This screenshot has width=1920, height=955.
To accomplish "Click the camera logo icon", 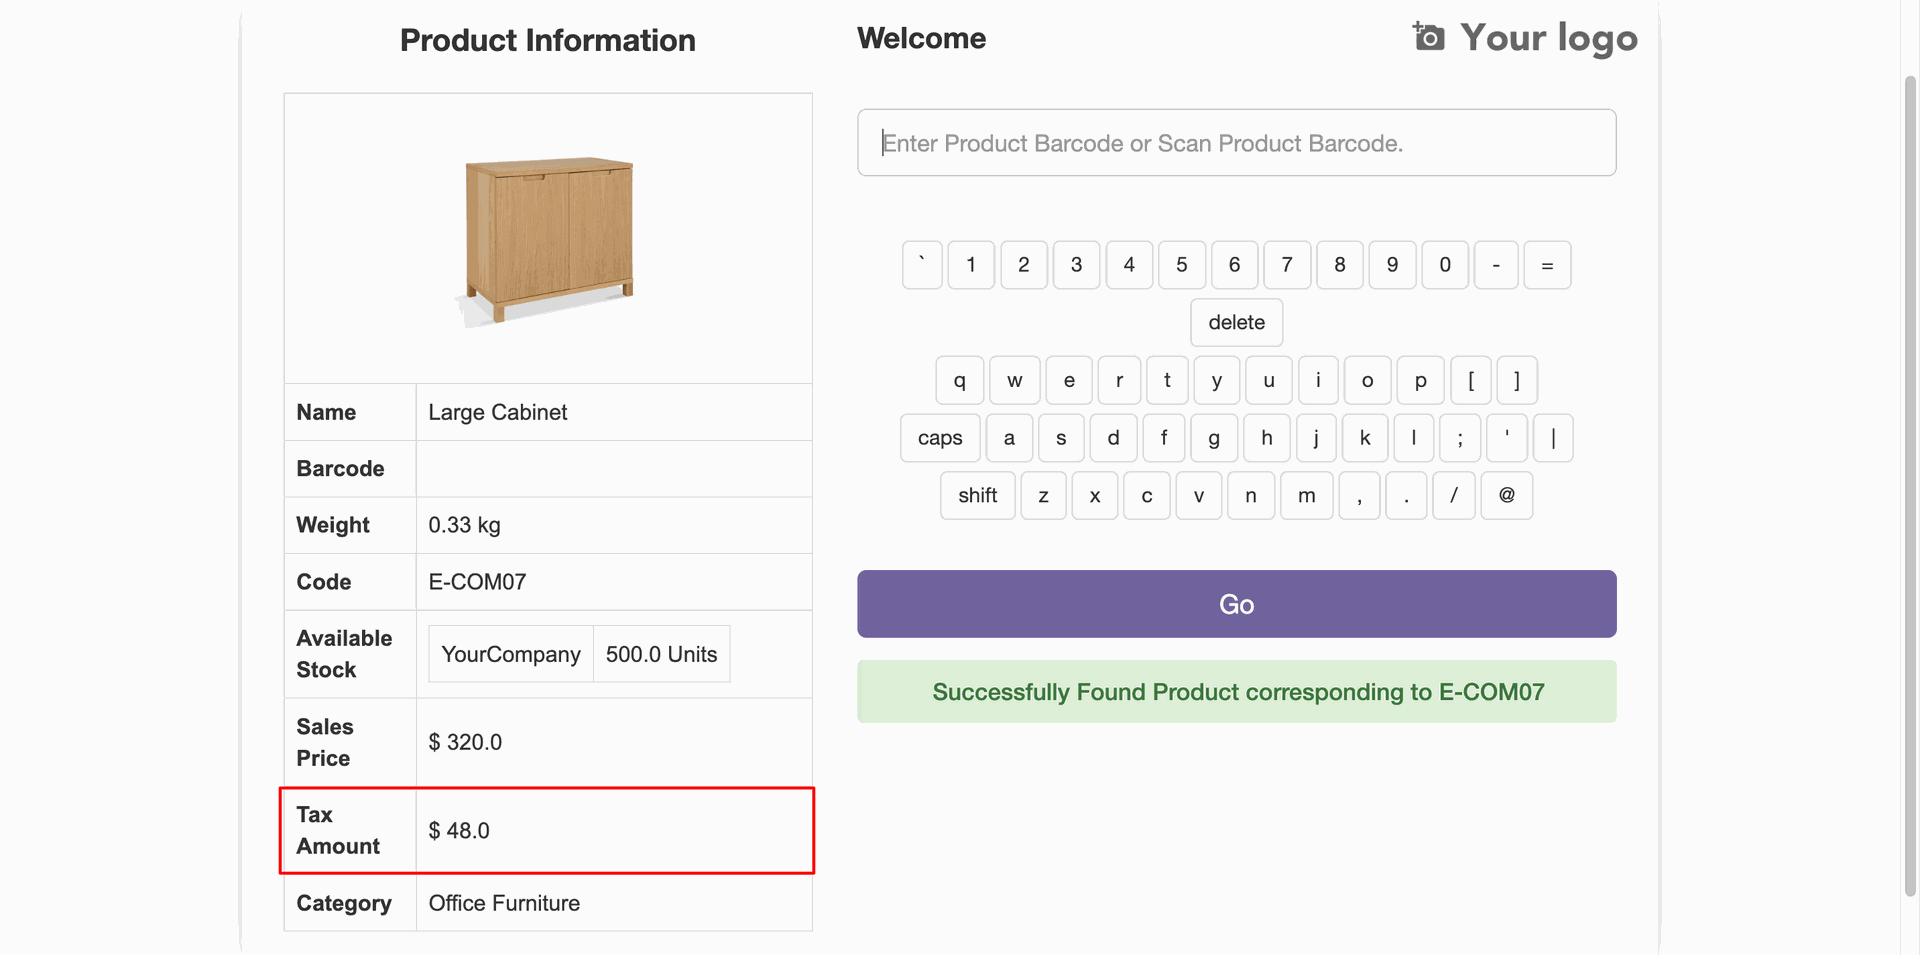I will 1428,37.
